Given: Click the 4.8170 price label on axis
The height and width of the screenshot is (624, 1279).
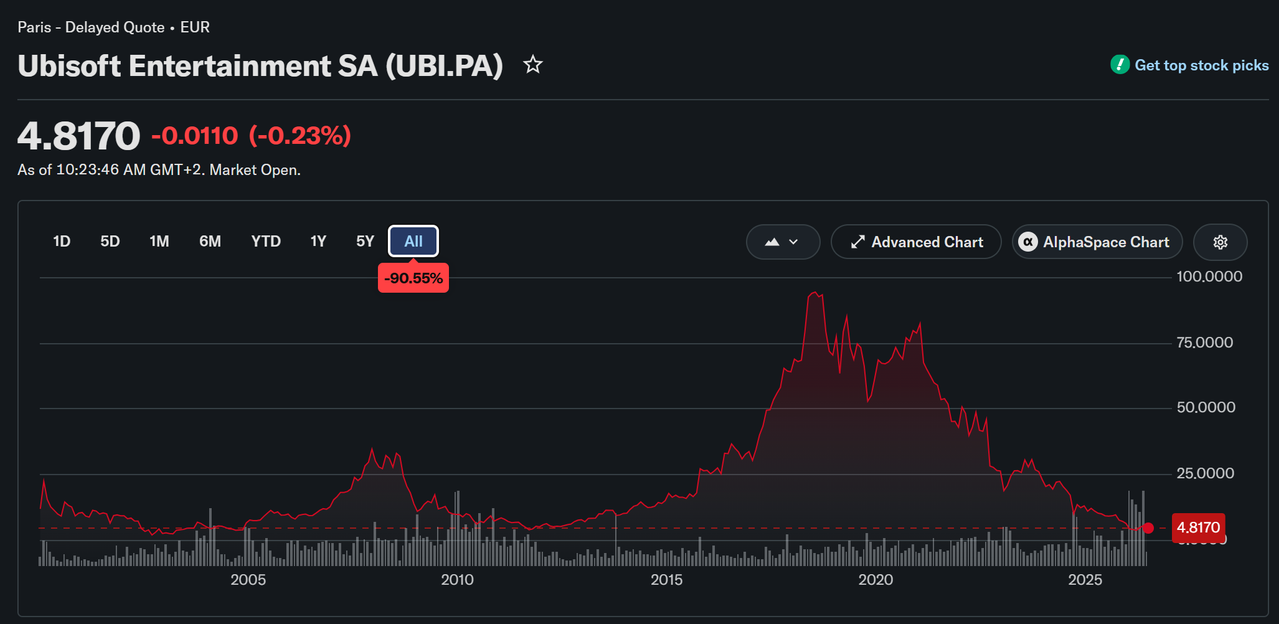Looking at the screenshot, I should [x=1197, y=528].
